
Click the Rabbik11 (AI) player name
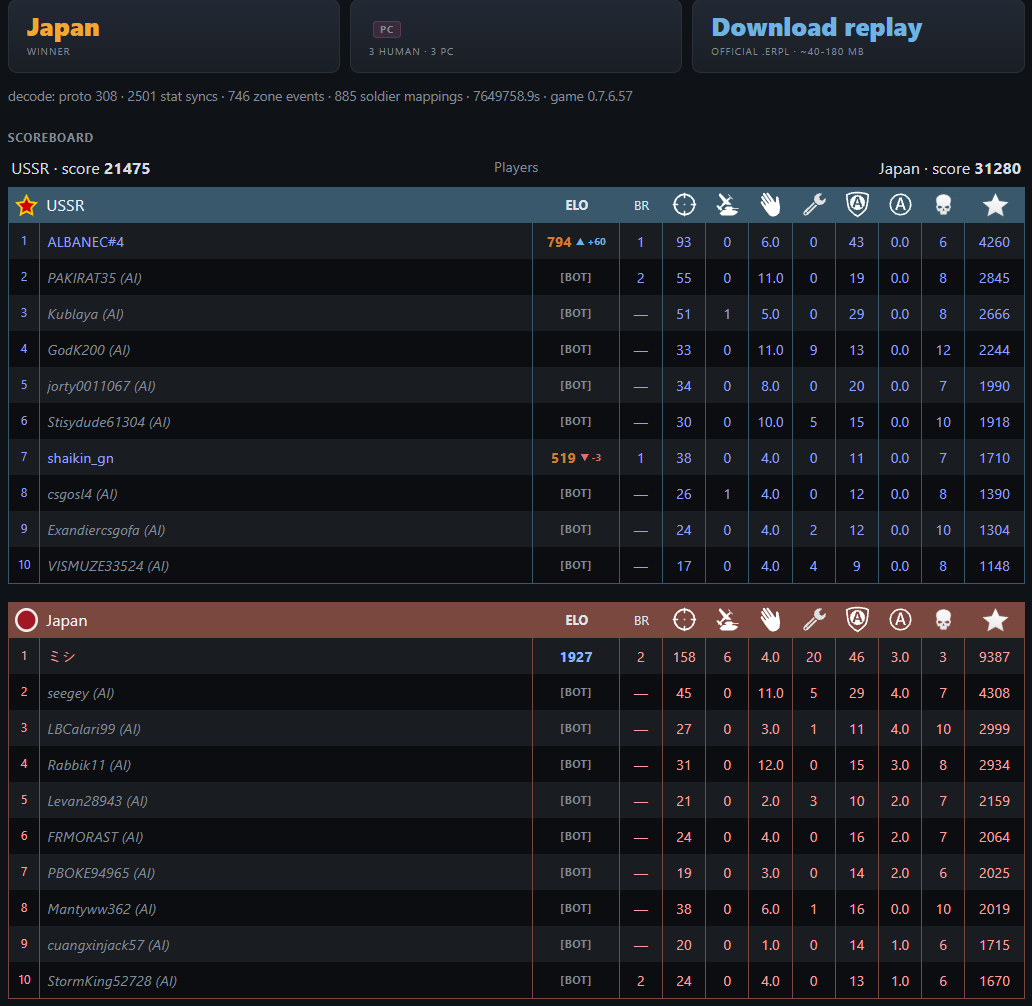coord(90,765)
